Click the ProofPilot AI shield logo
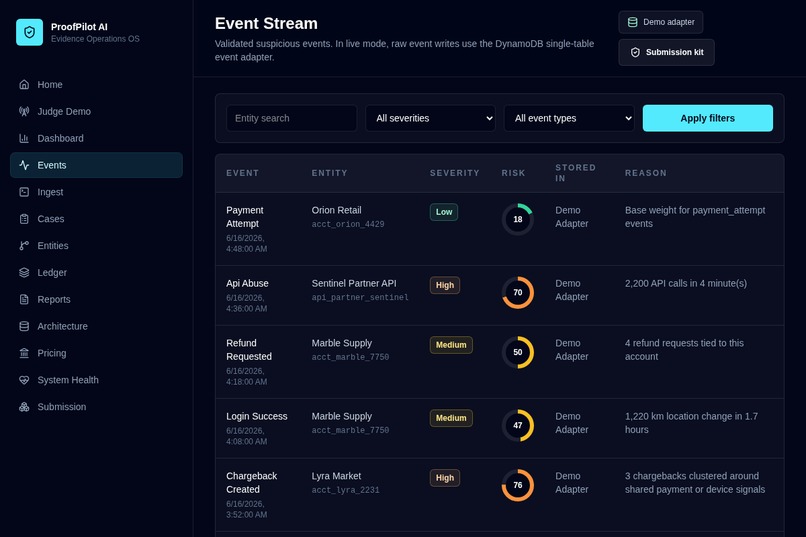 click(29, 32)
